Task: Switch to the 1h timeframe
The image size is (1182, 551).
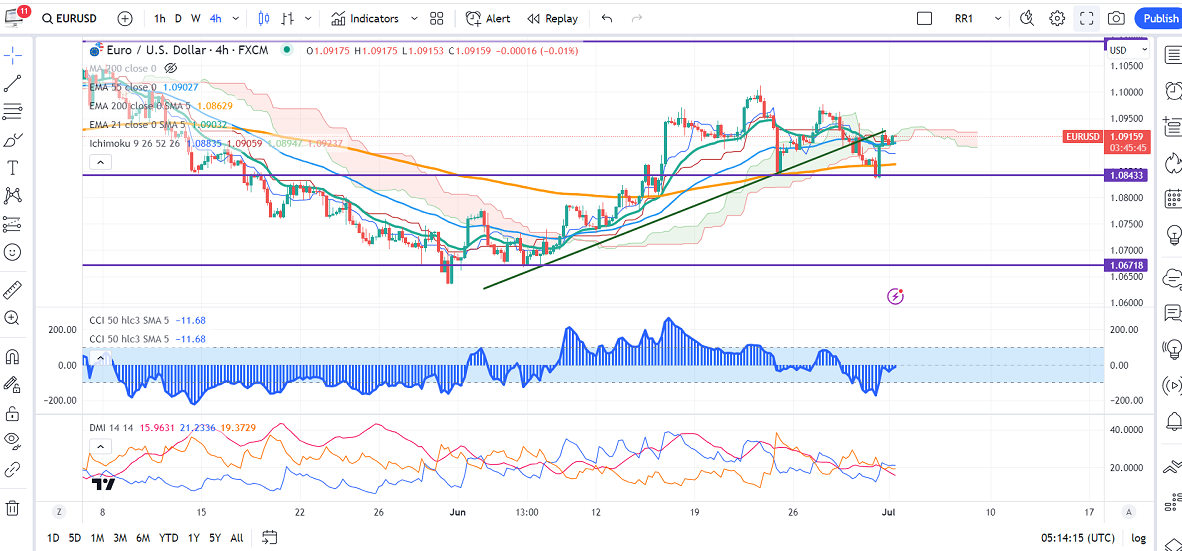Action: (x=160, y=18)
